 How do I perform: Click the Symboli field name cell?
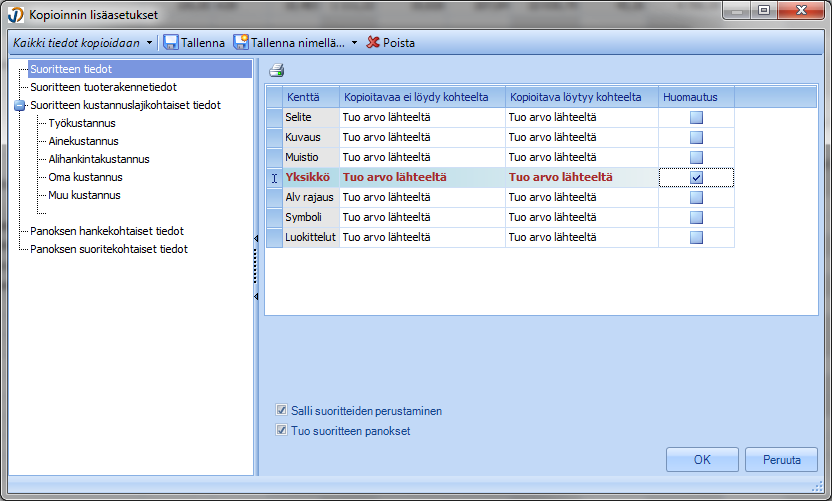pyautogui.click(x=310, y=218)
